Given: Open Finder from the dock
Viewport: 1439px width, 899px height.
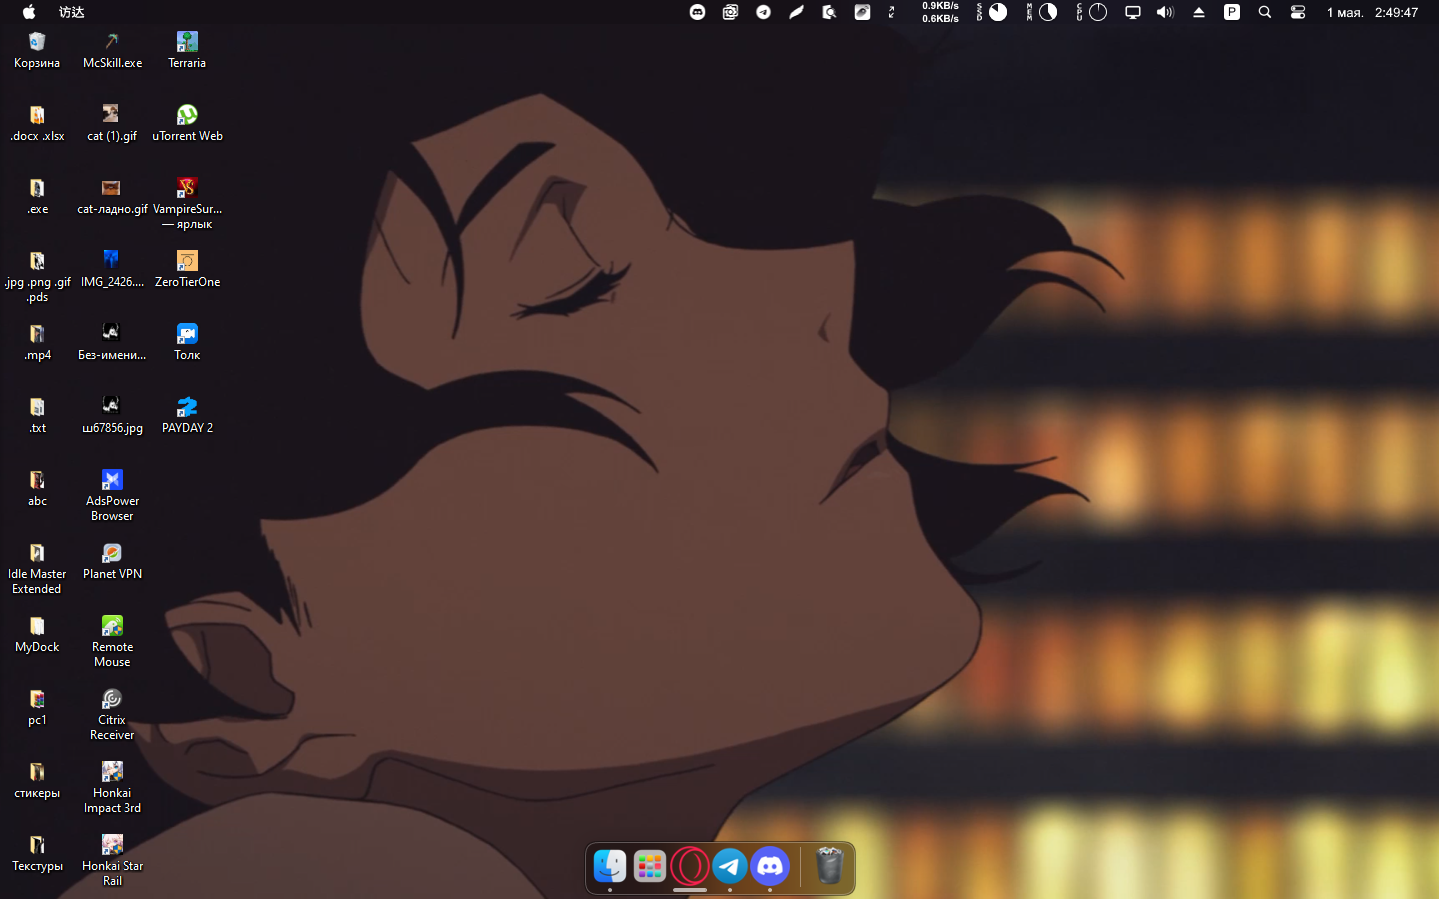Looking at the screenshot, I should [610, 866].
